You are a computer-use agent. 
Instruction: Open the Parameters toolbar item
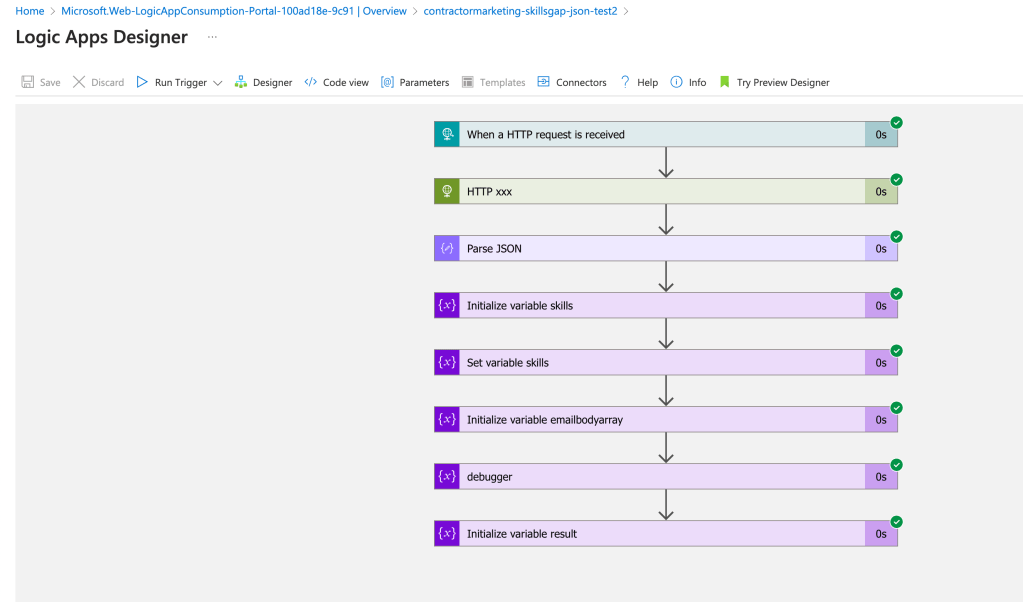click(x=415, y=82)
